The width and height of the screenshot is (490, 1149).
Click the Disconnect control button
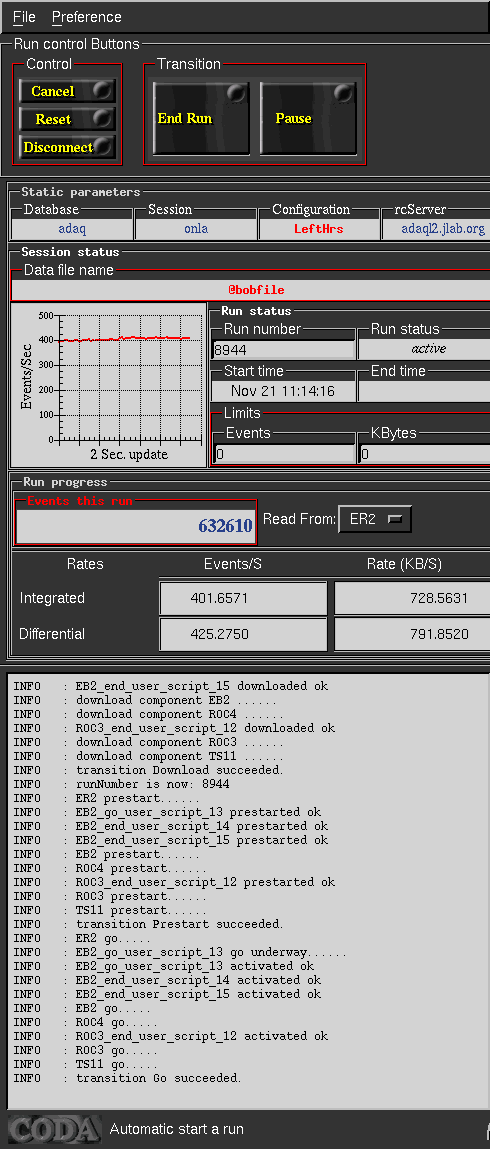pyautogui.click(x=67, y=147)
